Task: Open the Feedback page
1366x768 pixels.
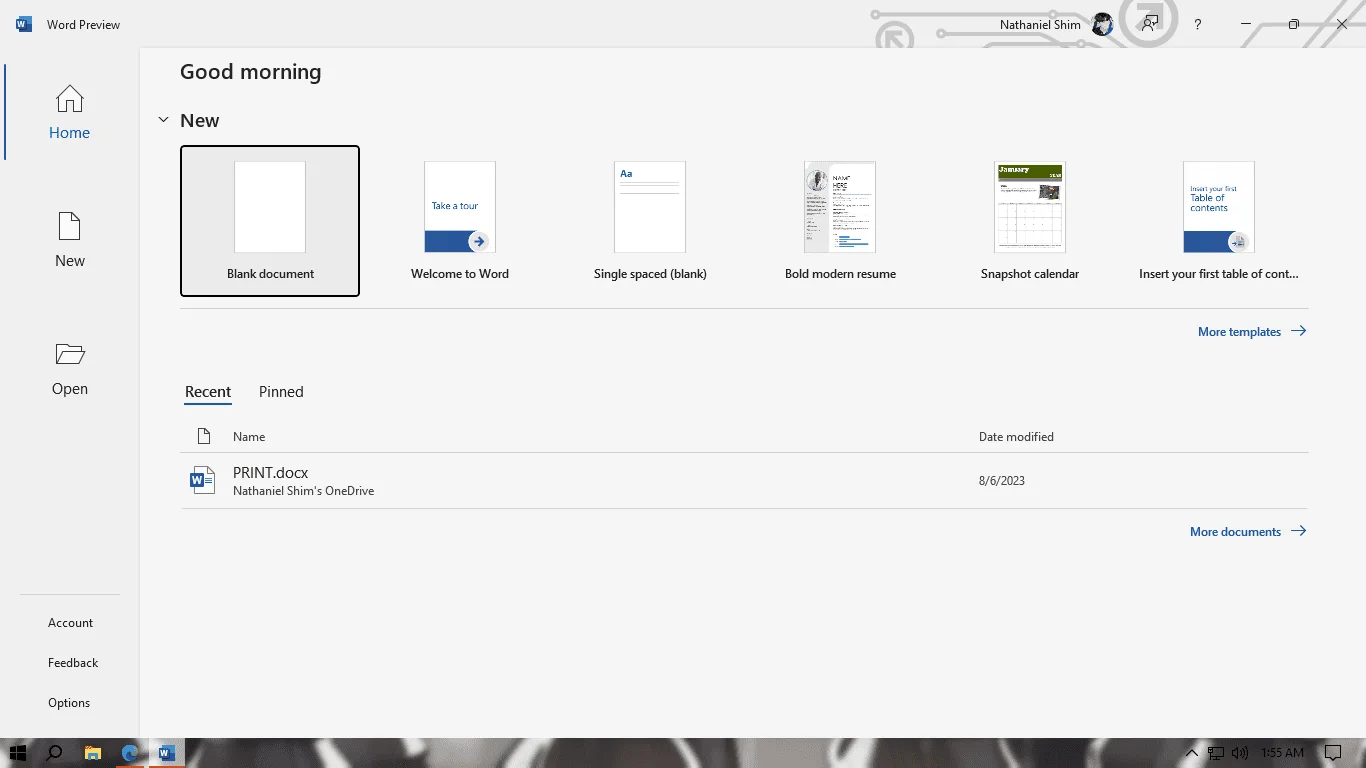Action: pyautogui.click(x=73, y=663)
